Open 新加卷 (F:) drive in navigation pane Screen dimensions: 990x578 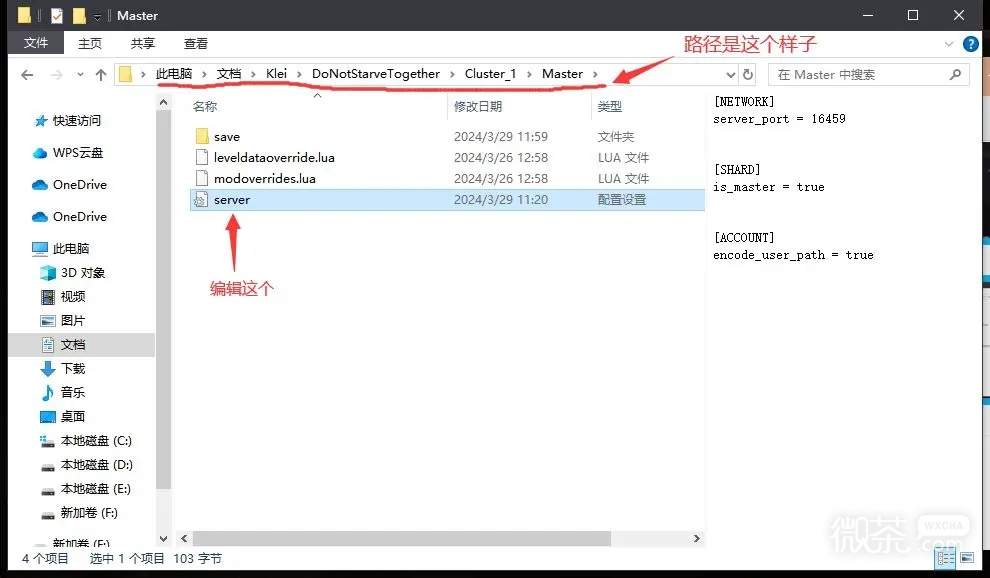click(89, 513)
